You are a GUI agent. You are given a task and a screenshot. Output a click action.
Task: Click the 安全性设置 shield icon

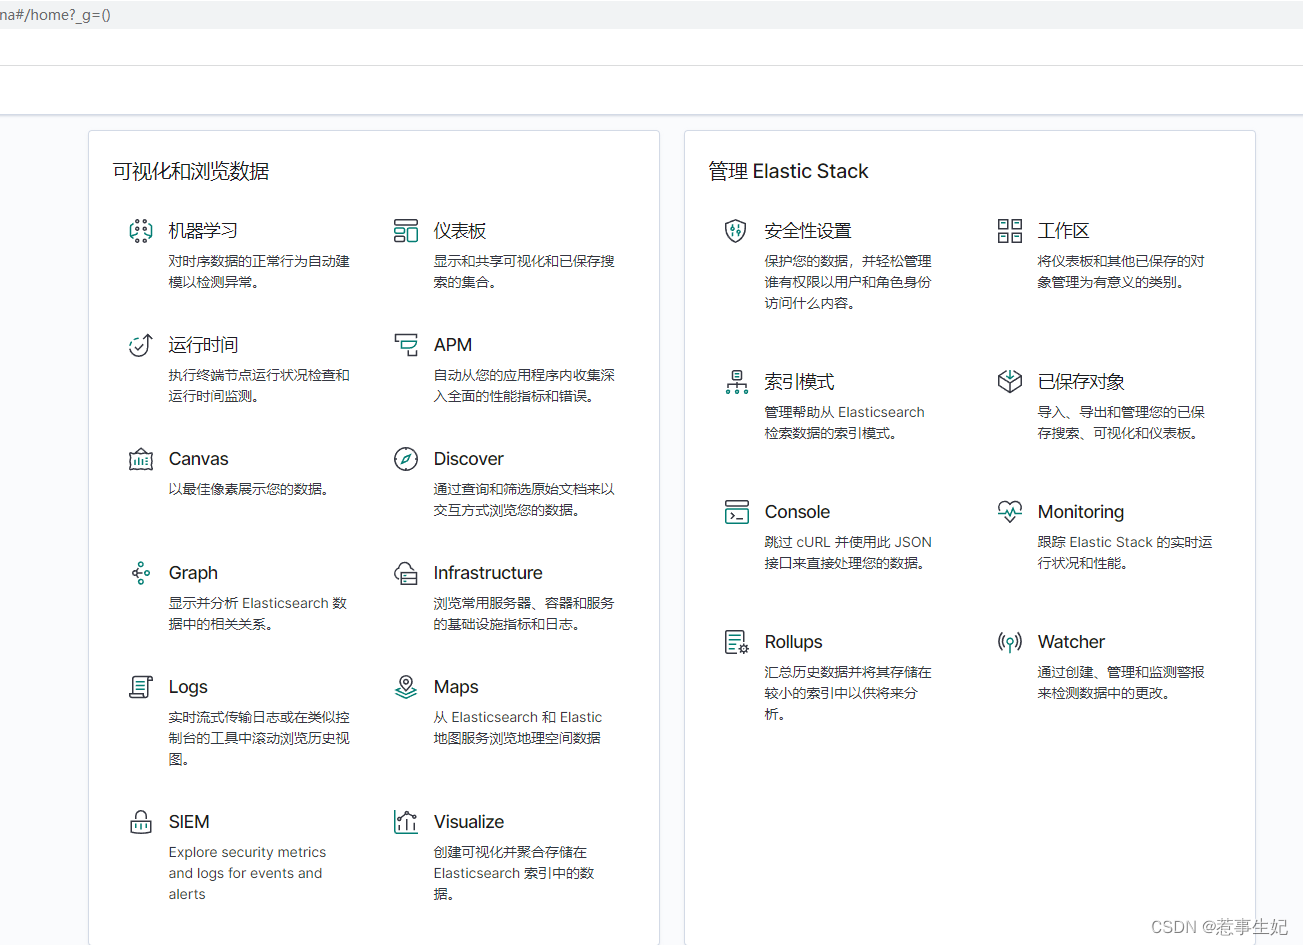(736, 231)
